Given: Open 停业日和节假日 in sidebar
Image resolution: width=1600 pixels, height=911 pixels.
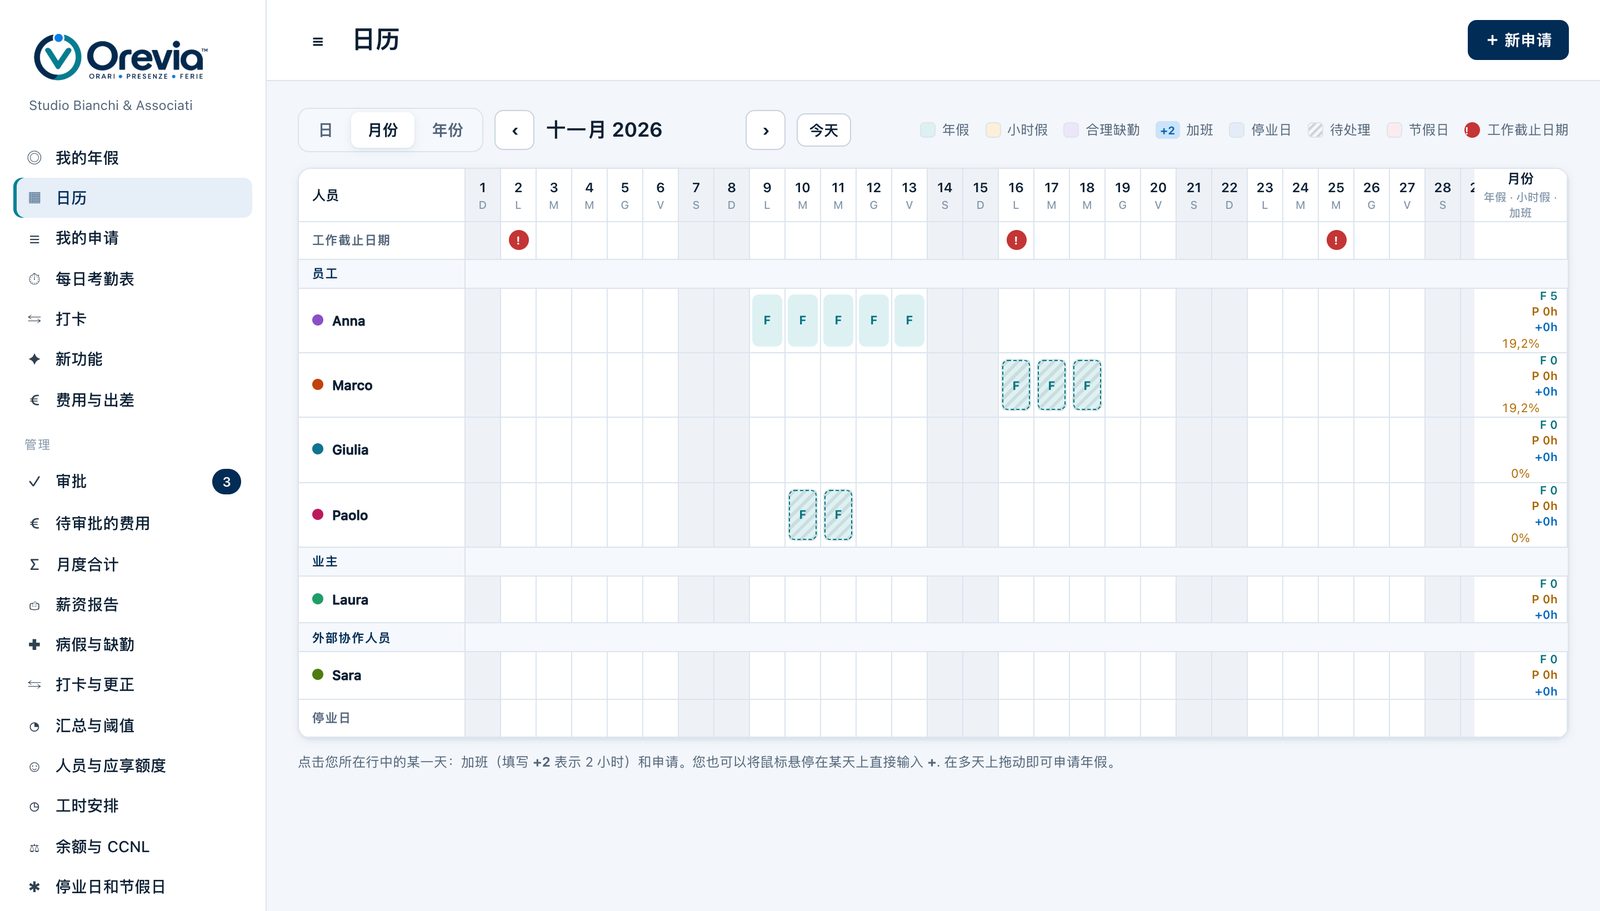Looking at the screenshot, I should pos(133,887).
